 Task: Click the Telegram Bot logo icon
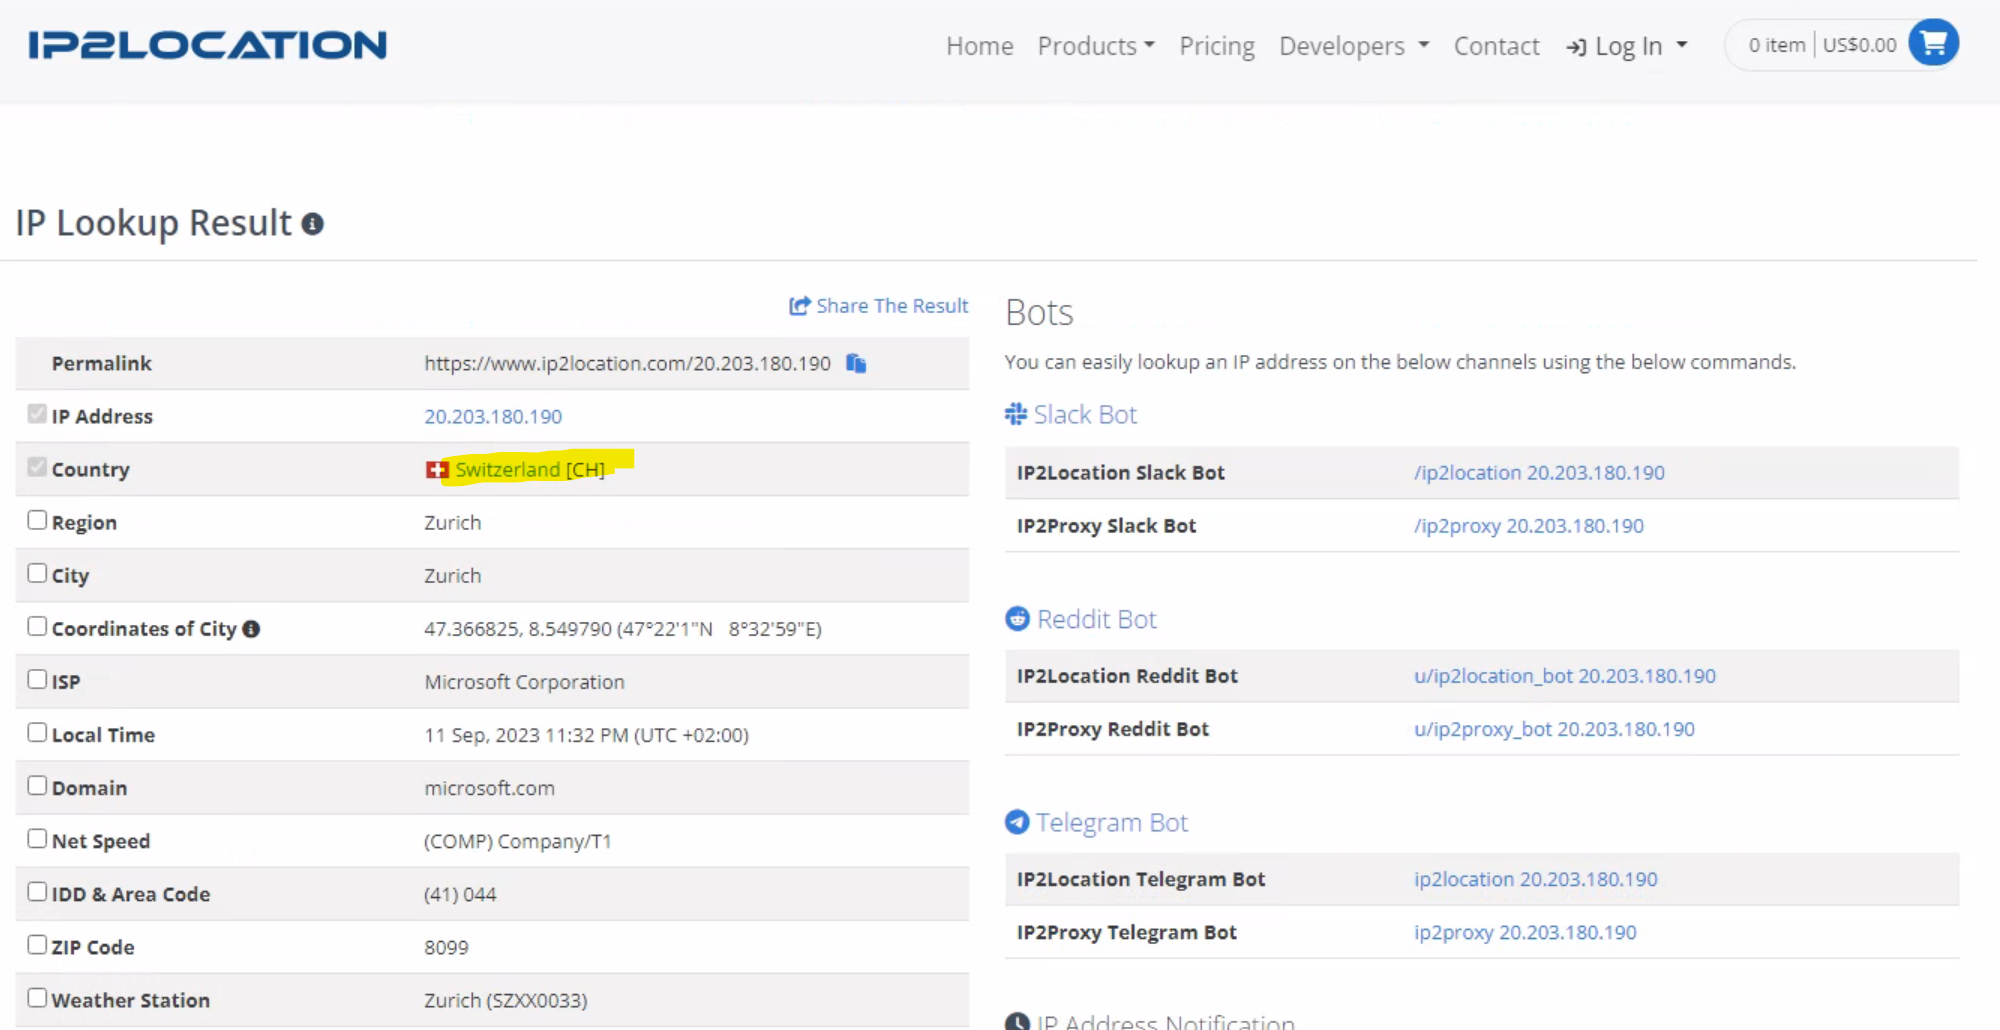coord(1017,822)
